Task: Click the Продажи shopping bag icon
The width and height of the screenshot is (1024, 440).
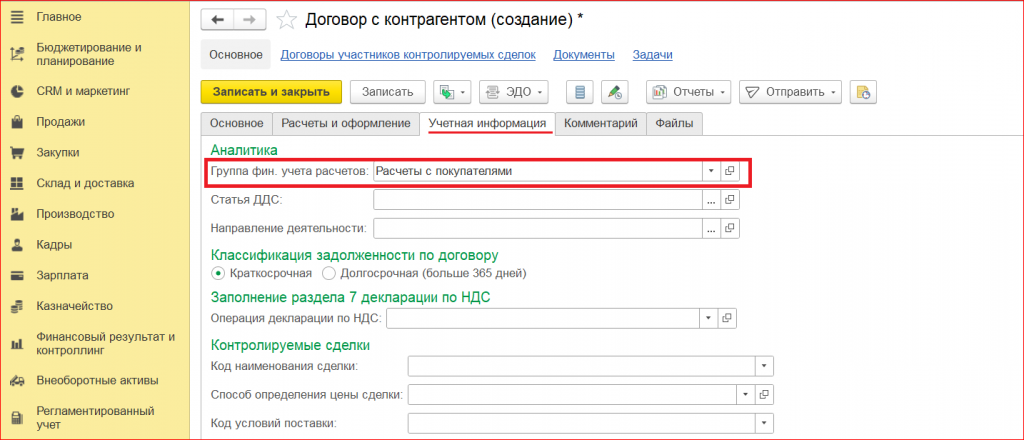Action: tap(18, 122)
